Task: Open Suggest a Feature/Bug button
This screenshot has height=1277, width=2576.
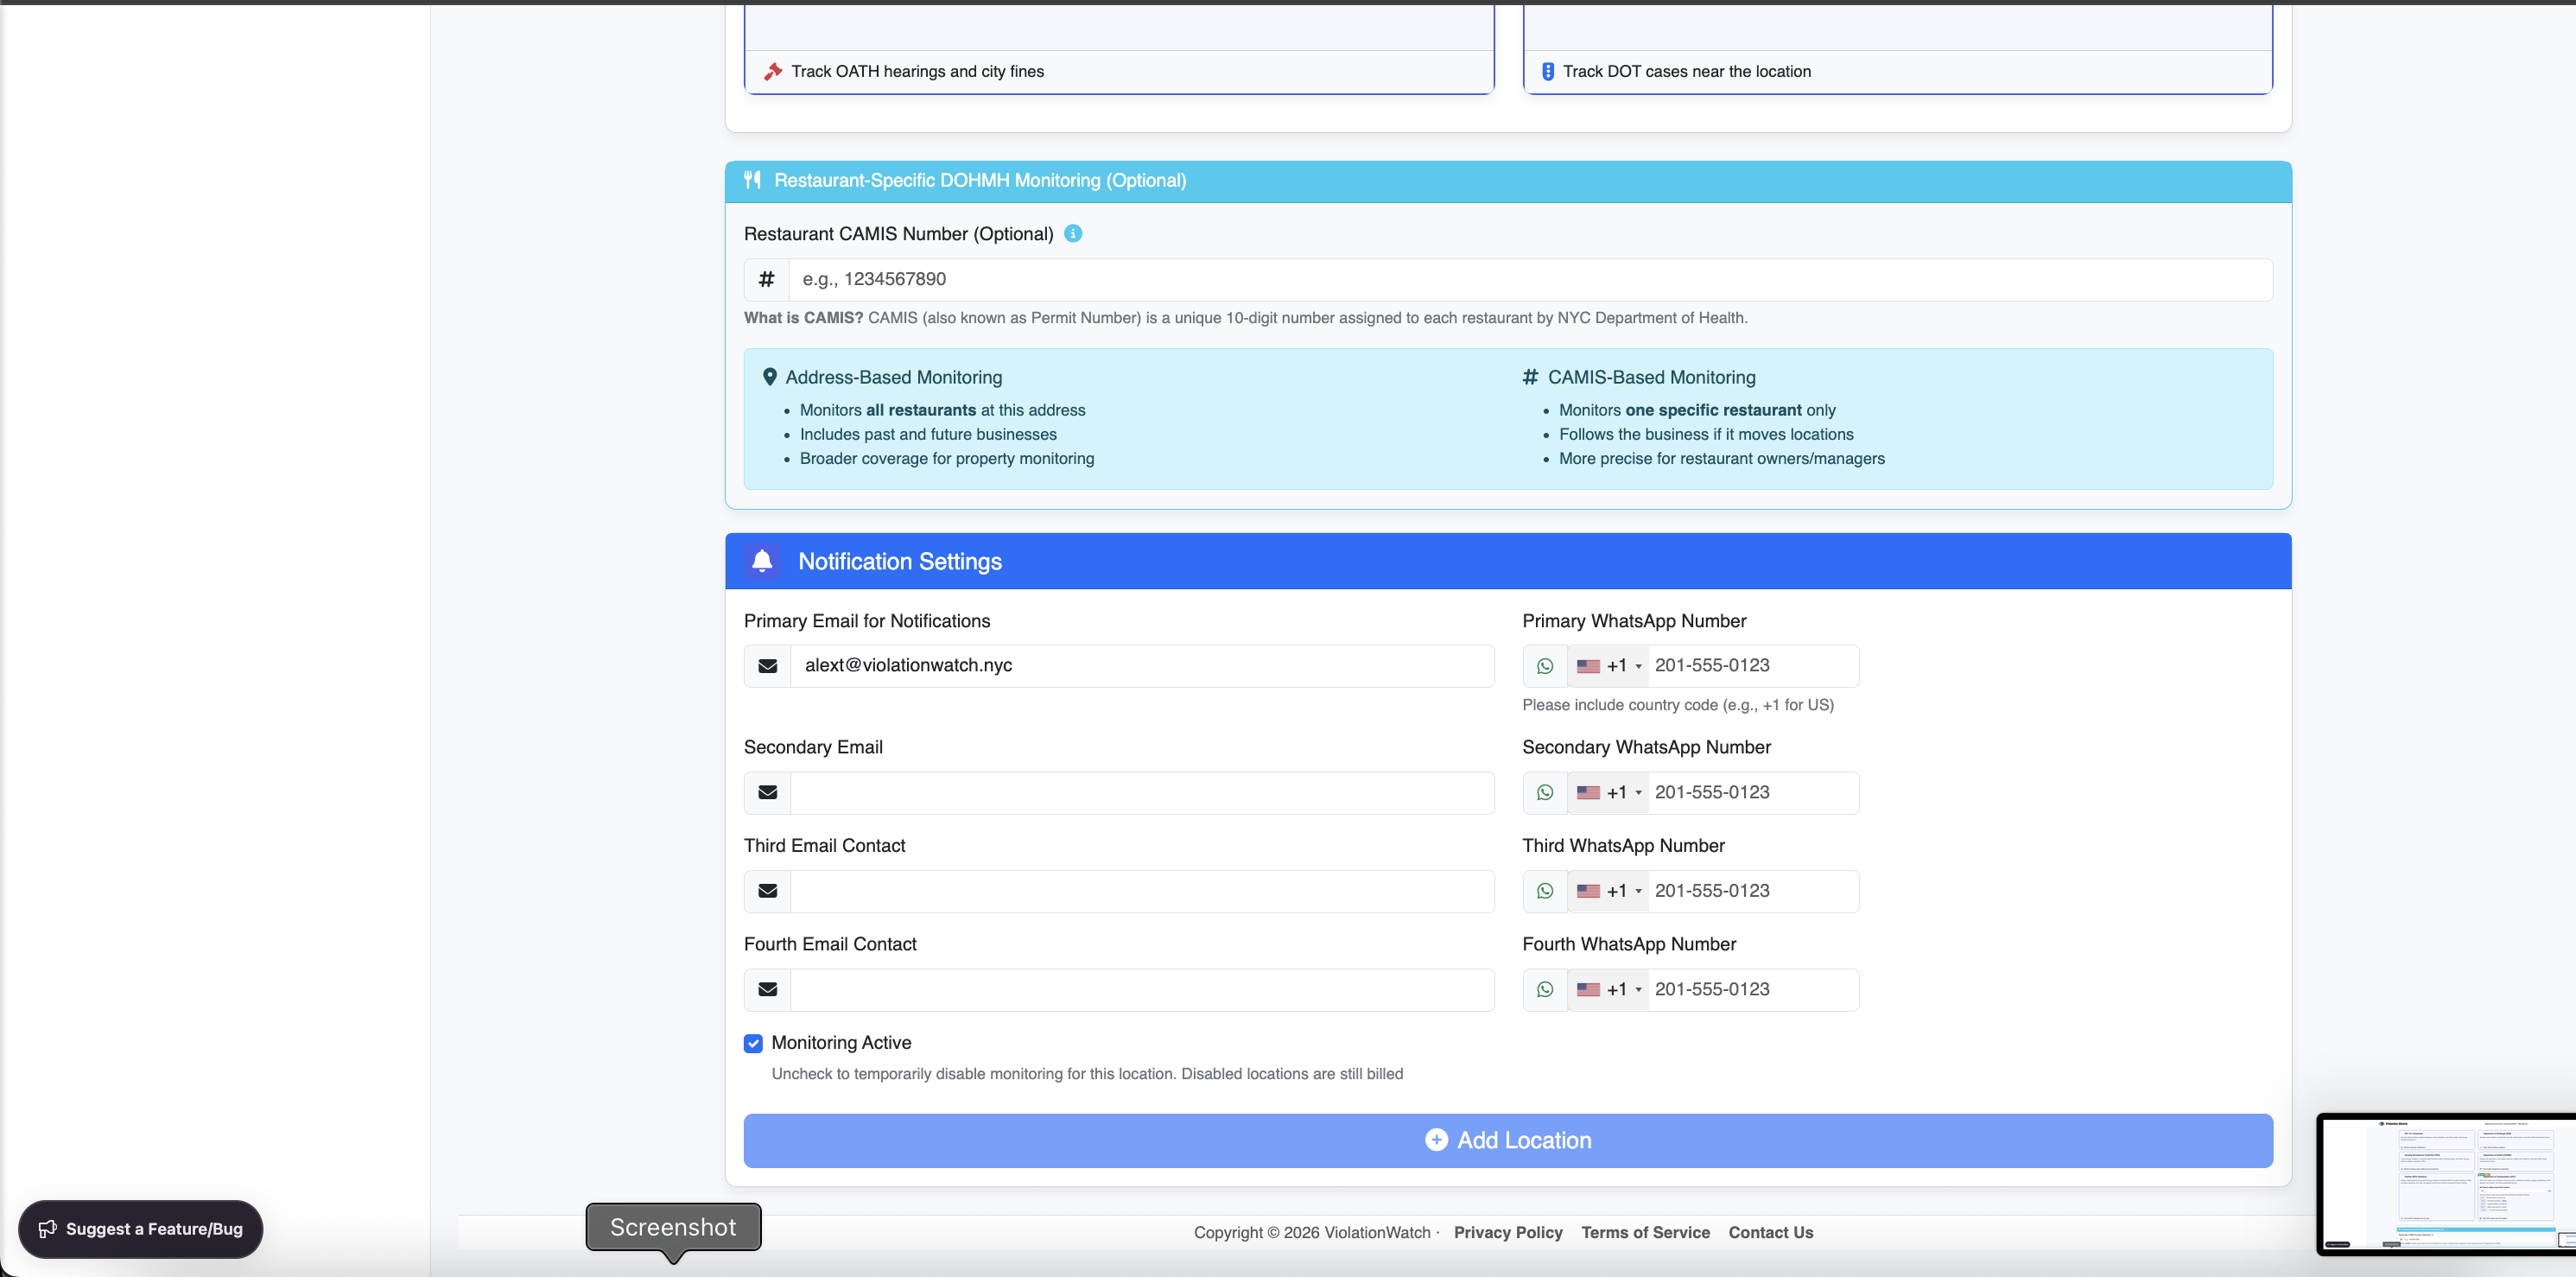Action: point(141,1229)
